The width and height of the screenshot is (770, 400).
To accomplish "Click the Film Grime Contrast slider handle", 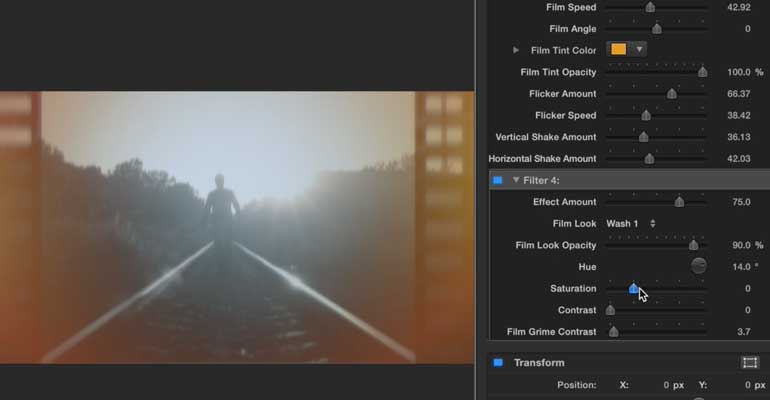I will coord(614,332).
